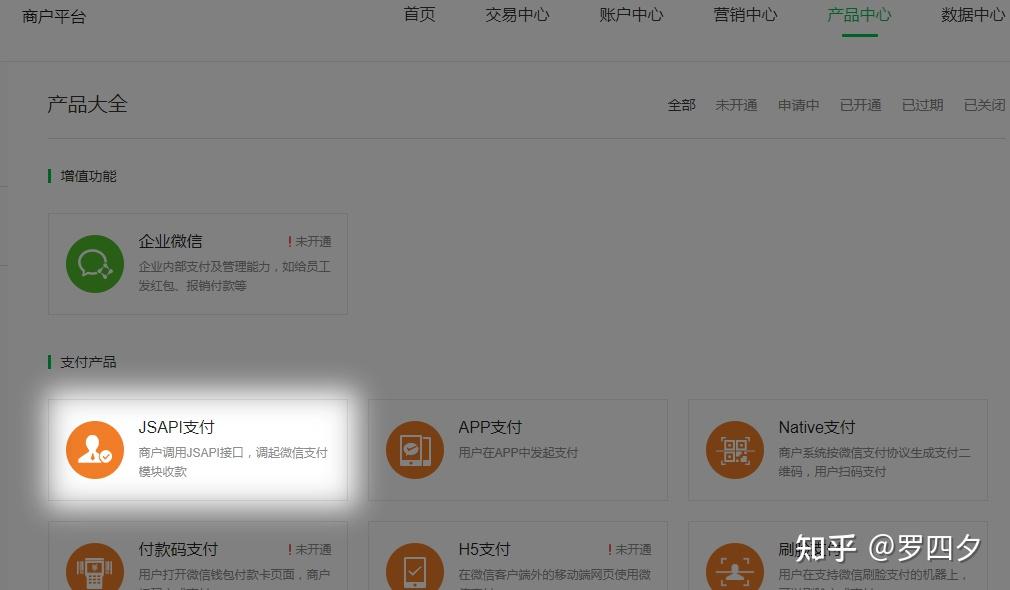Viewport: 1010px width, 590px height.
Task: Filter products by 未开通 status
Action: 737,105
